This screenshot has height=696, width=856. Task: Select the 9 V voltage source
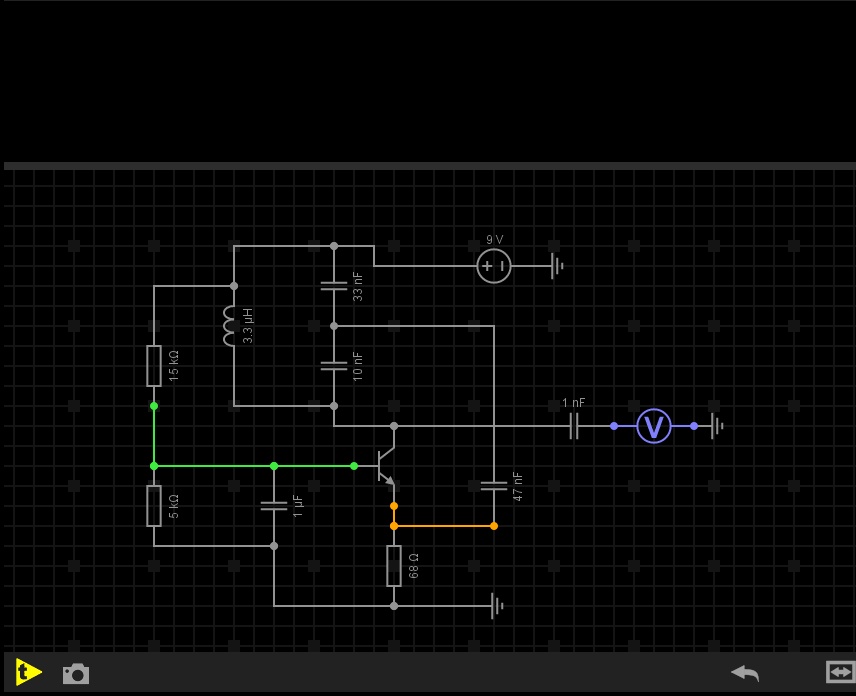click(x=494, y=266)
